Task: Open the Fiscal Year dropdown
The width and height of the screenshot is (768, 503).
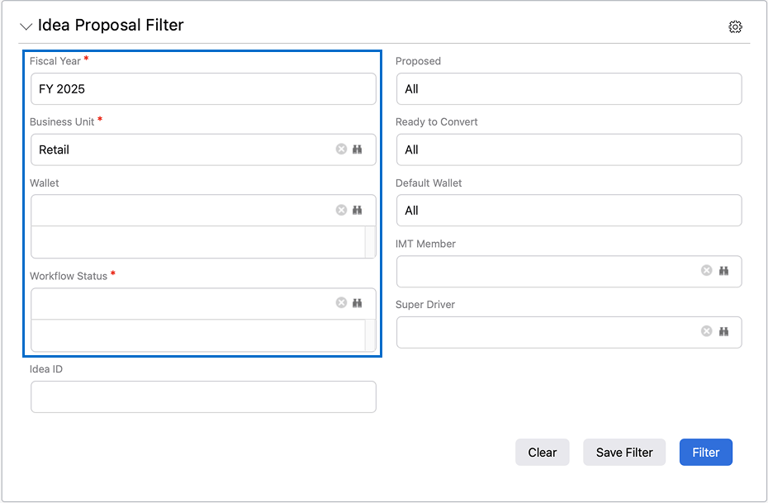Action: (203, 89)
